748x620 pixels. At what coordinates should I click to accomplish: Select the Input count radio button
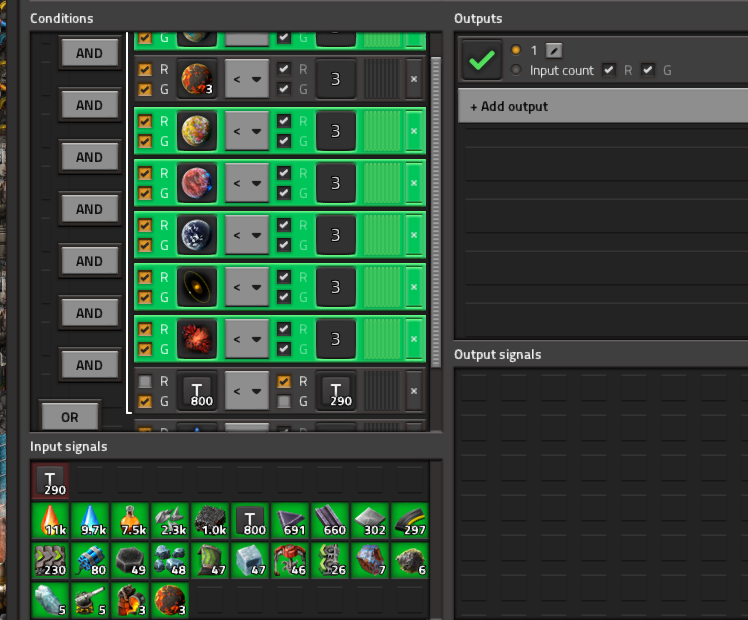(516, 71)
